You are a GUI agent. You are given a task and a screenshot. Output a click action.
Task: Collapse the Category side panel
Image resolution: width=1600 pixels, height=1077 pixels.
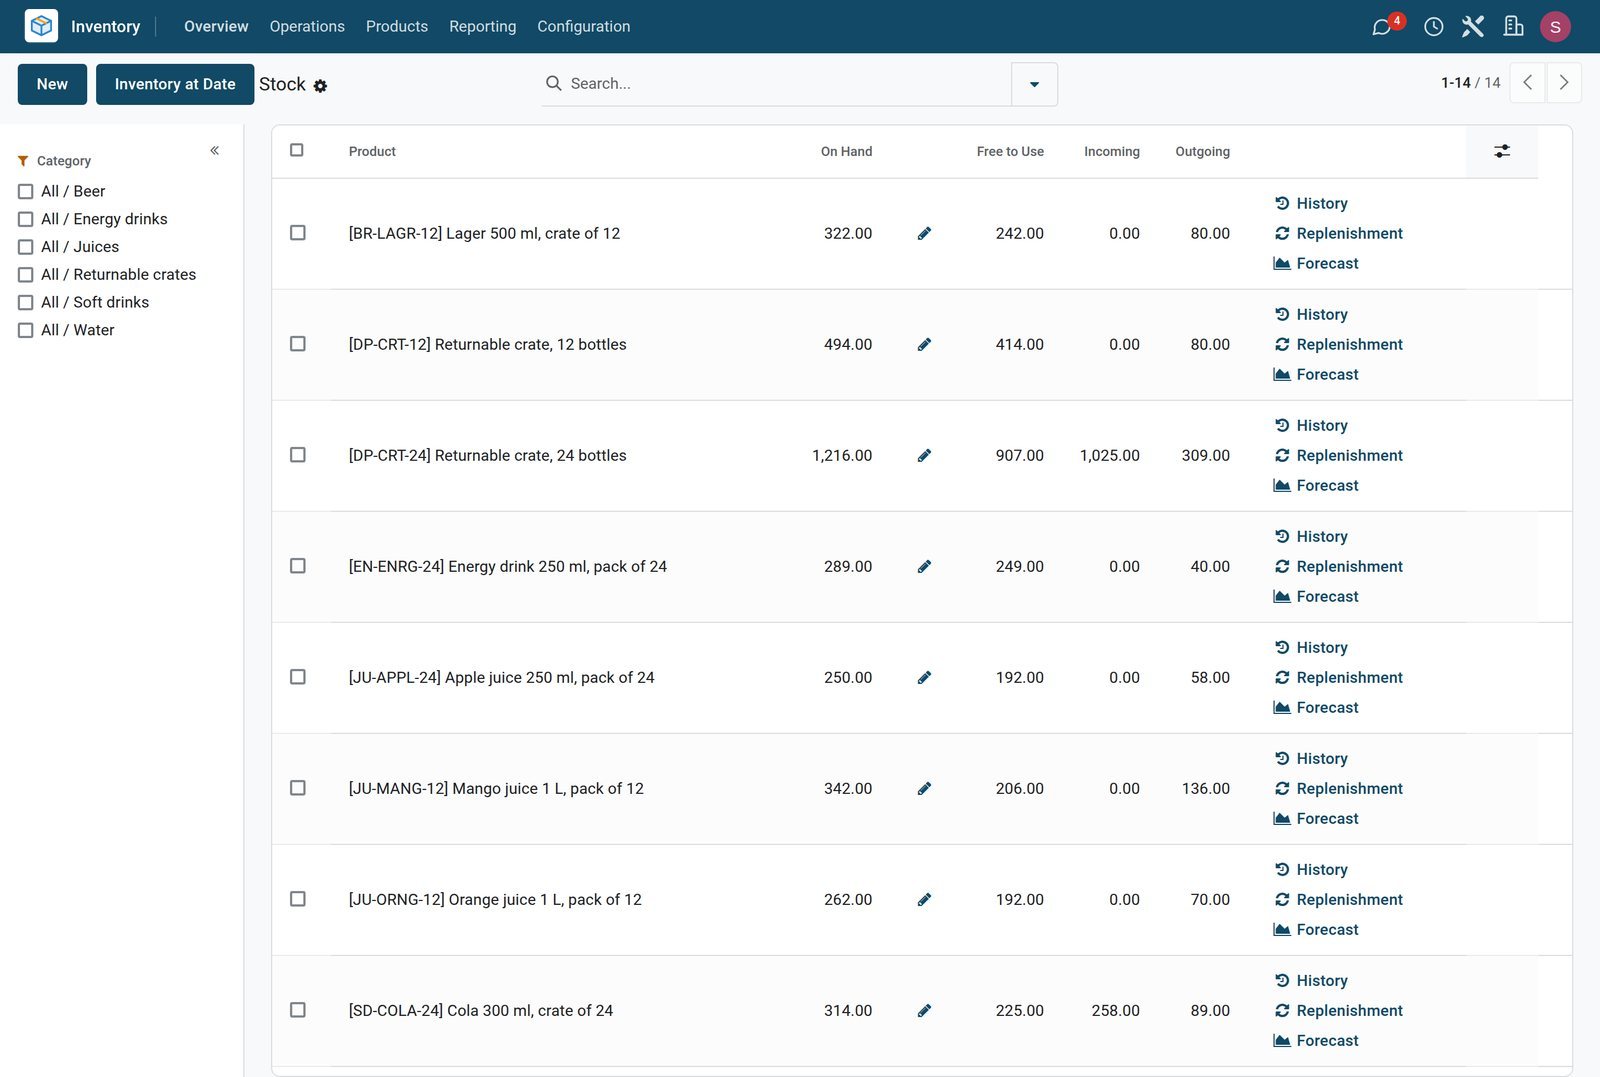click(214, 151)
